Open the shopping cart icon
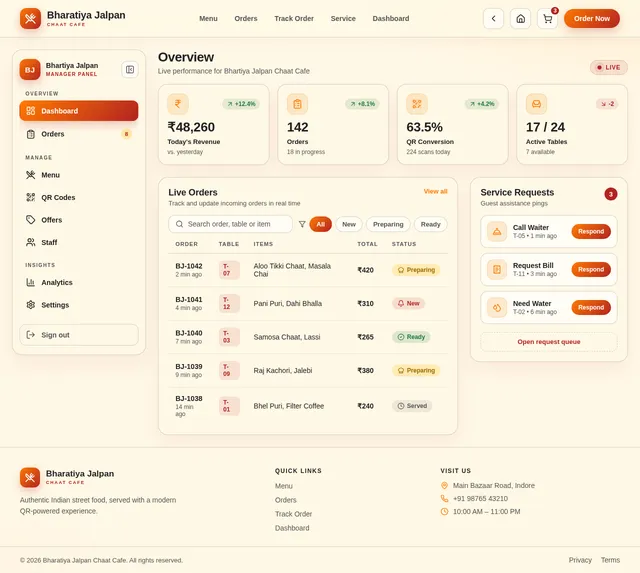 [x=547, y=18]
